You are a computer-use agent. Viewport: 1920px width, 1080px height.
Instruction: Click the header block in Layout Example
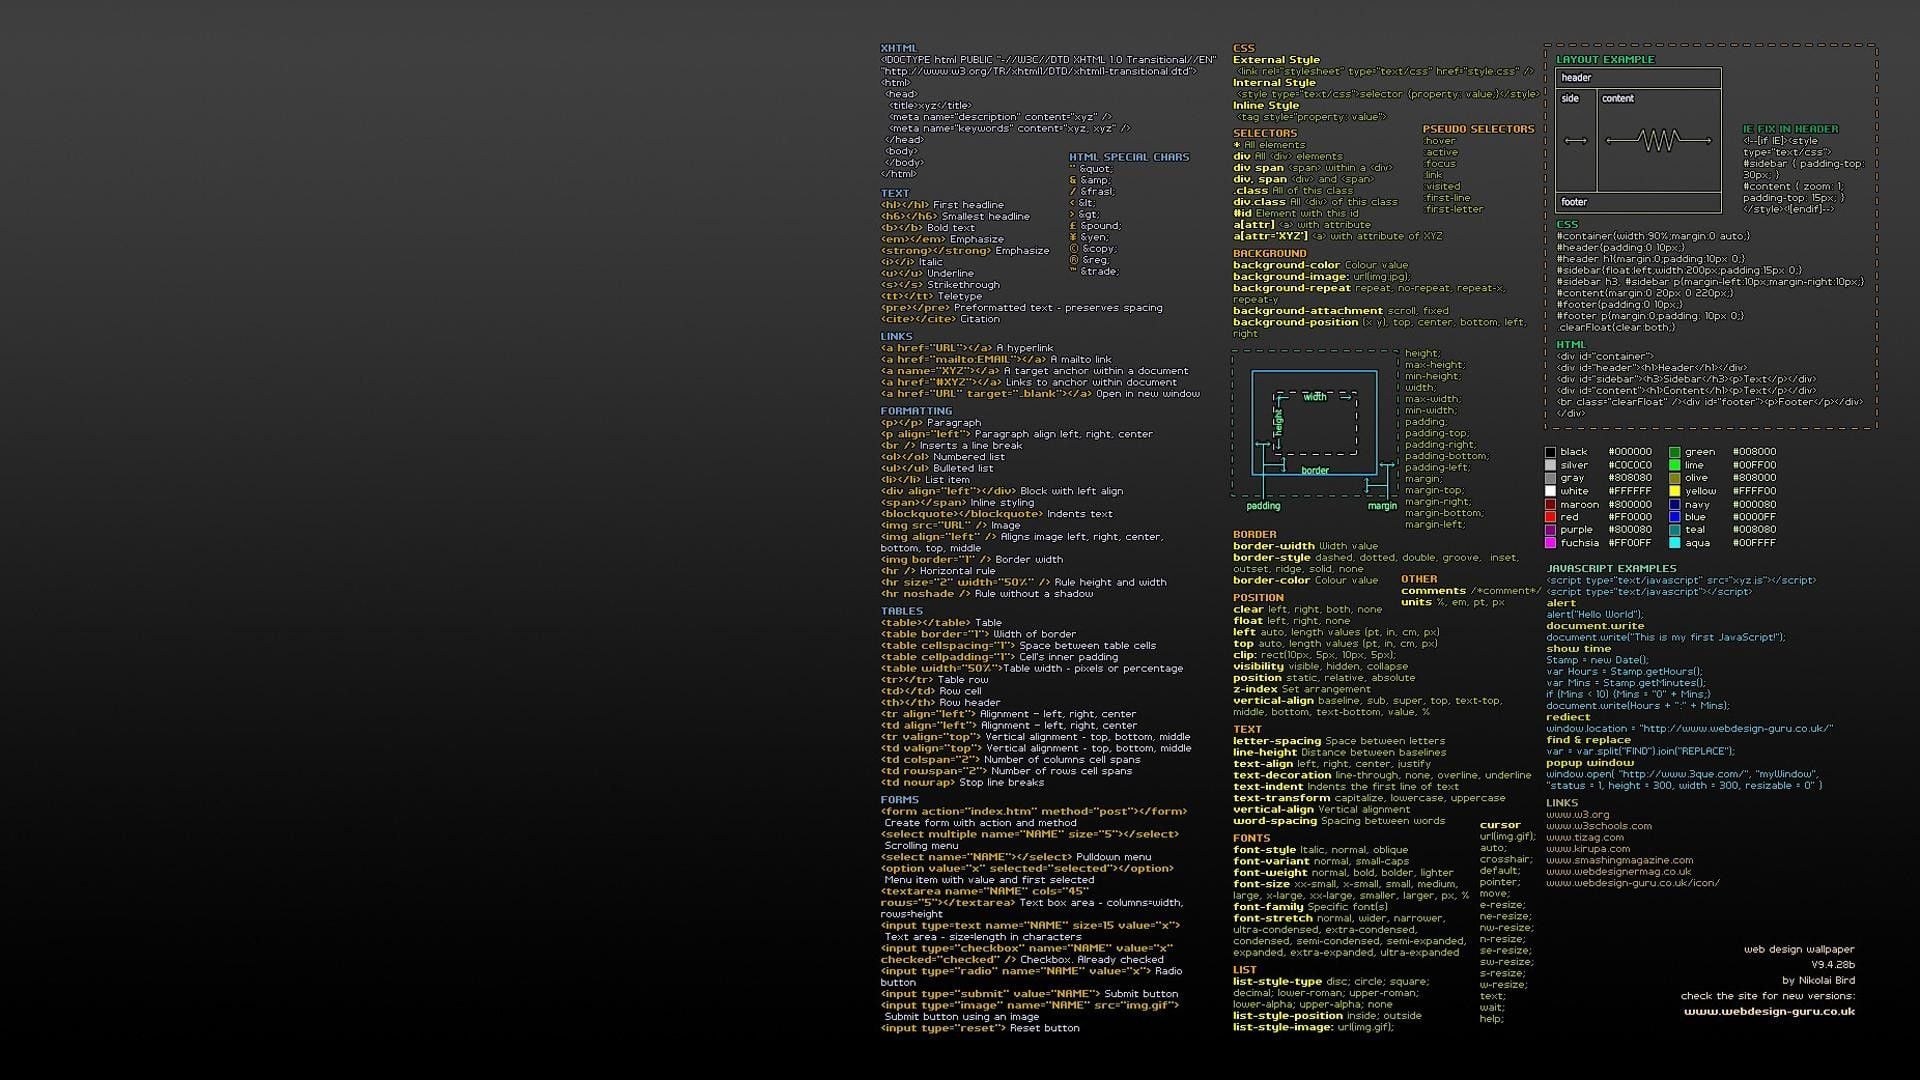(1637, 76)
